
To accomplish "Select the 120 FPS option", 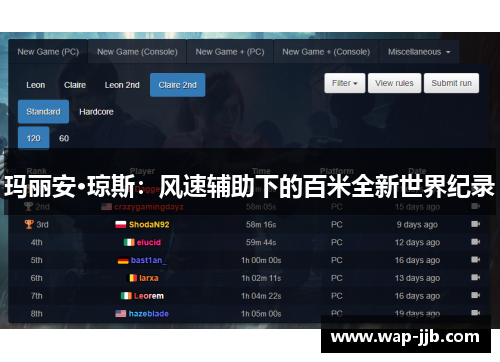I will point(34,138).
